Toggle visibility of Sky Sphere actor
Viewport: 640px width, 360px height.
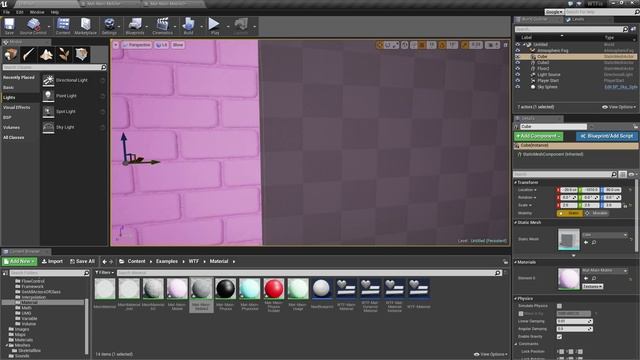518,87
